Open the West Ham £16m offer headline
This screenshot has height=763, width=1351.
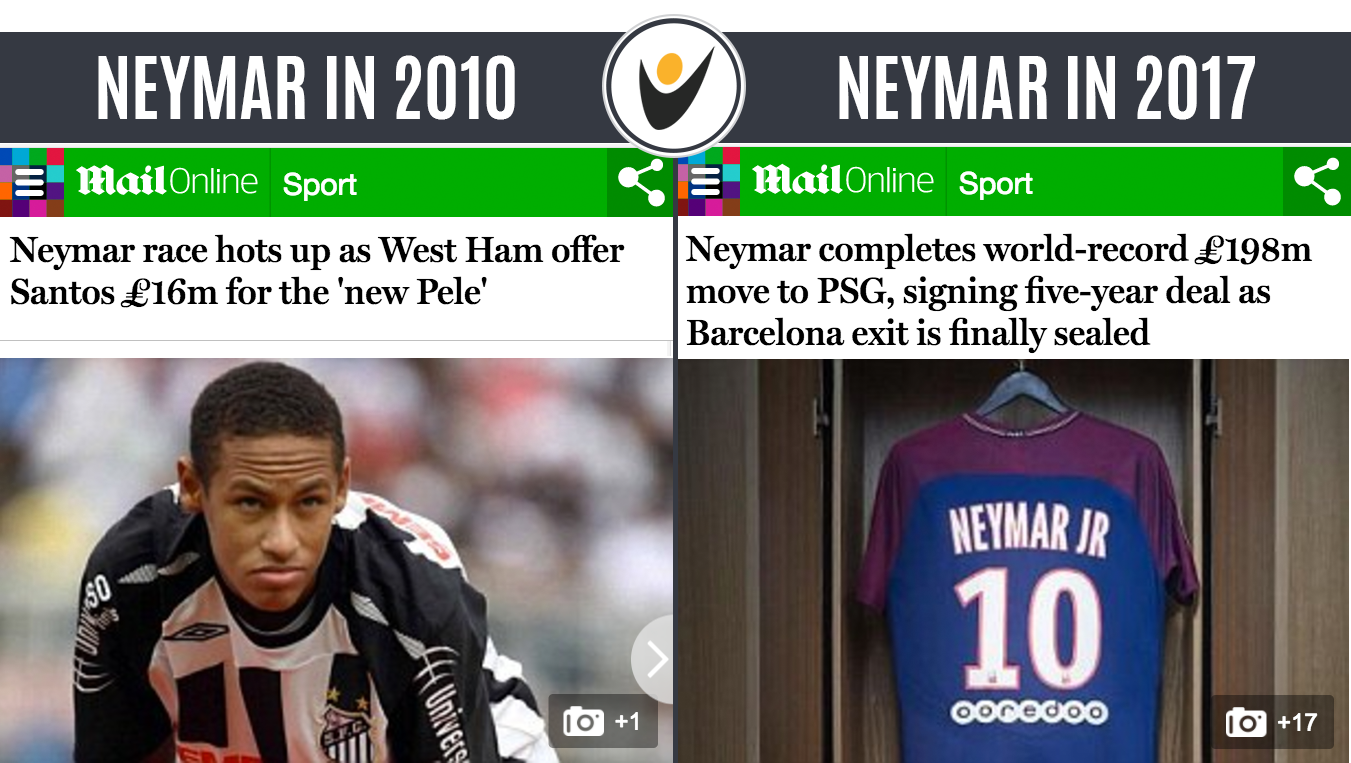(x=317, y=271)
